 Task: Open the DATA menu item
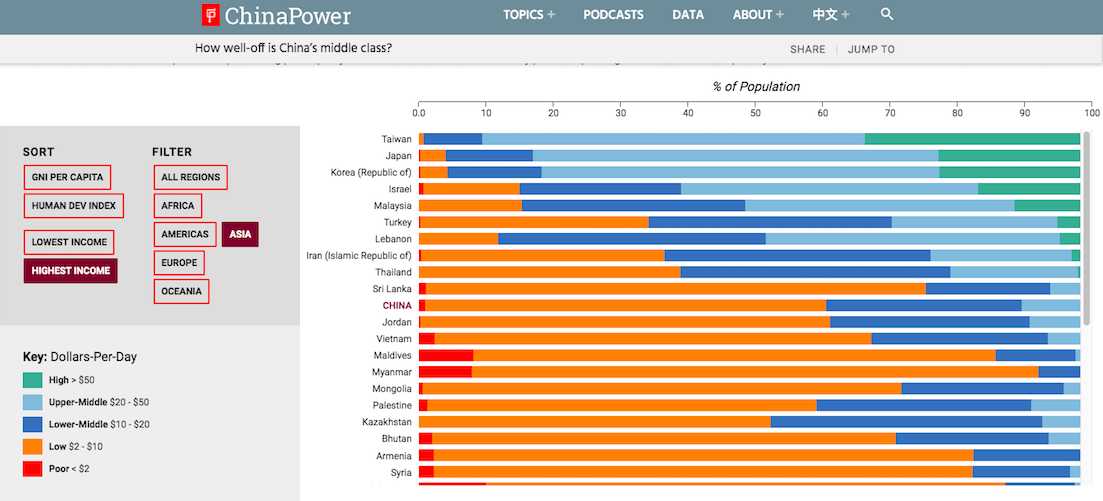(688, 15)
